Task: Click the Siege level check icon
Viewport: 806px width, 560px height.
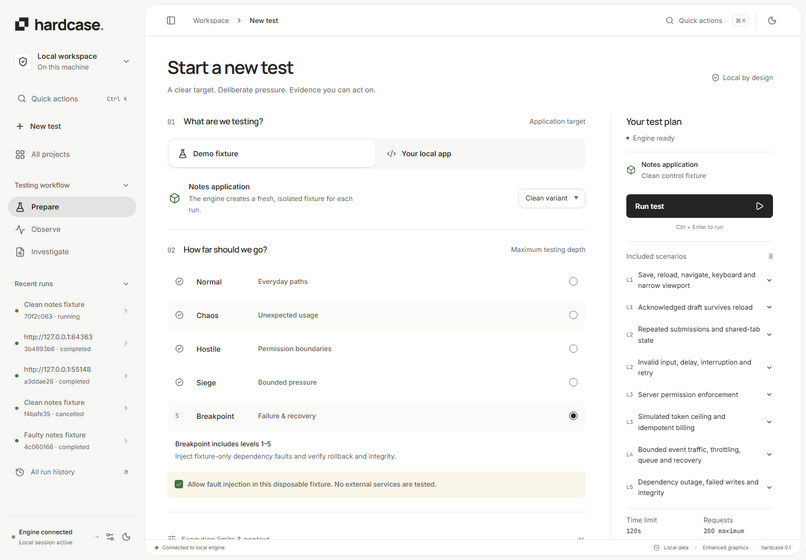Action: pos(179,382)
